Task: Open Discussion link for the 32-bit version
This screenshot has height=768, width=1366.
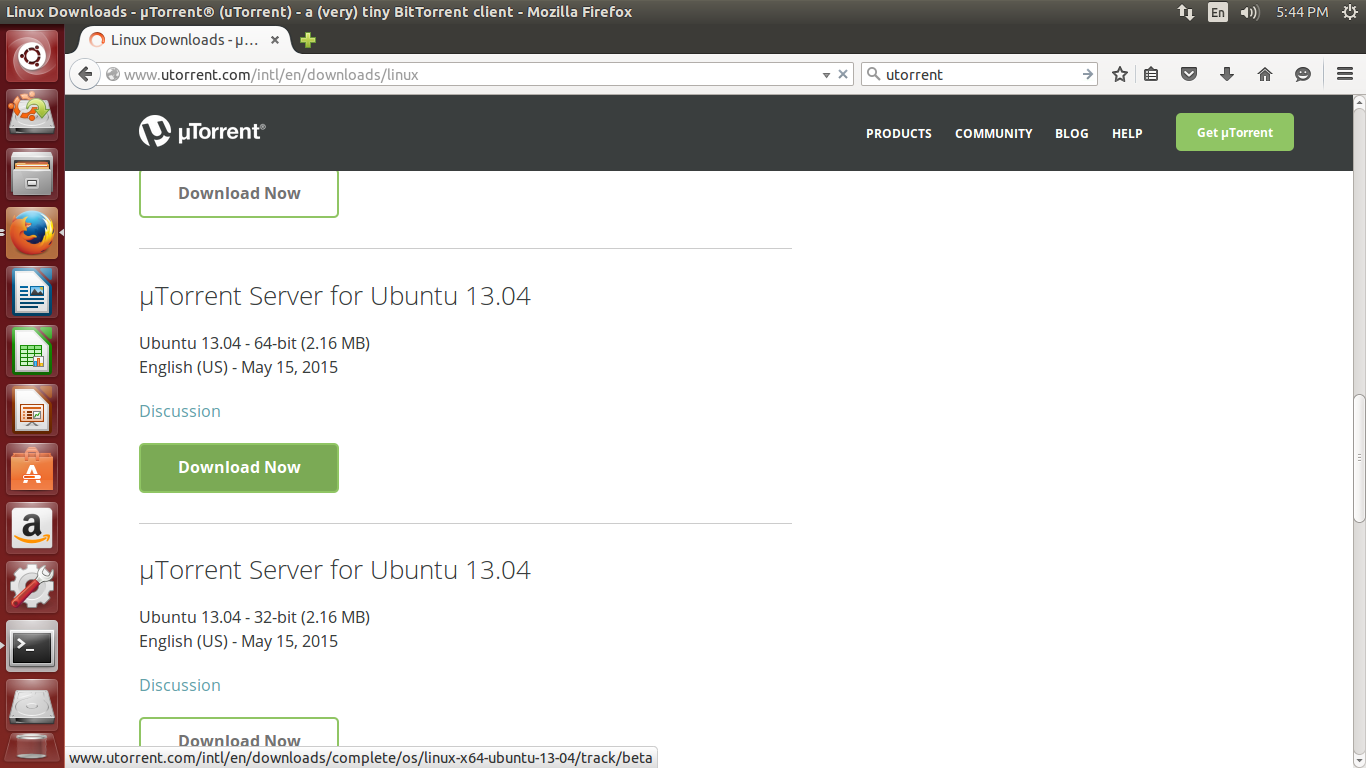Action: pyautogui.click(x=180, y=685)
